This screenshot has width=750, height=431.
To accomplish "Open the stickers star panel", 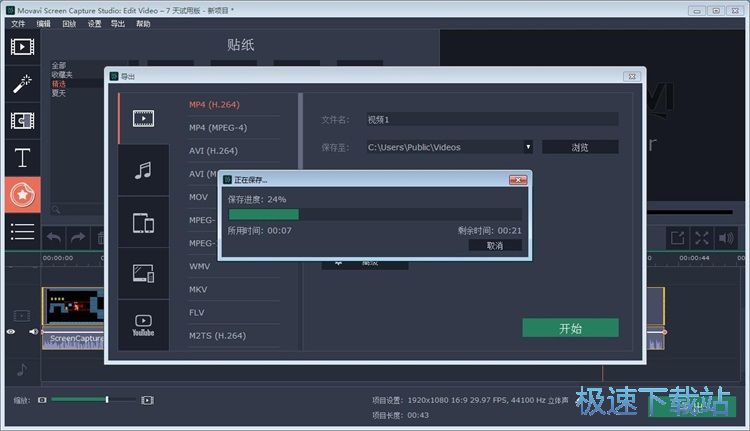I will pos(22,195).
